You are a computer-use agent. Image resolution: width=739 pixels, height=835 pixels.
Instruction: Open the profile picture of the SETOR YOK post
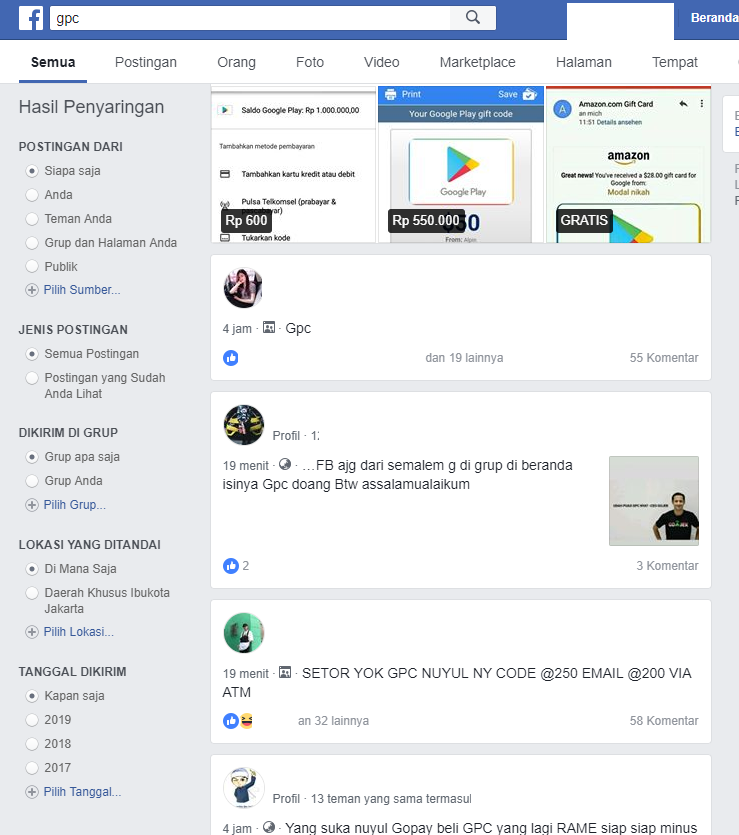[x=244, y=633]
